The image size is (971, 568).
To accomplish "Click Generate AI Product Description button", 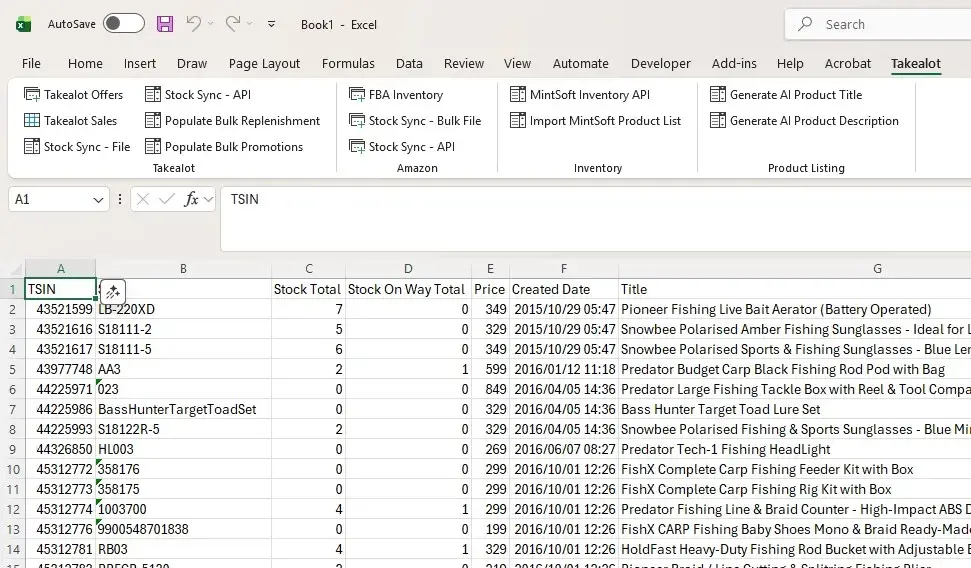I will coord(804,121).
